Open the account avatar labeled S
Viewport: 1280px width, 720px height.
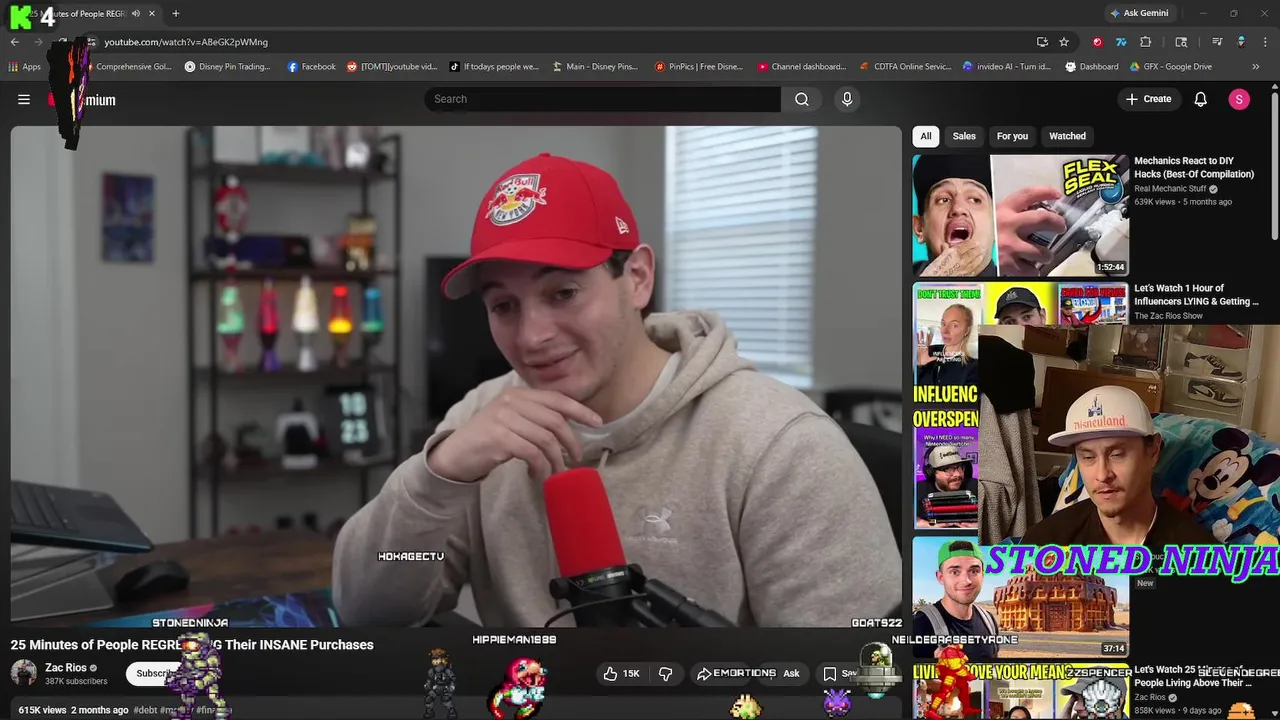point(1239,99)
